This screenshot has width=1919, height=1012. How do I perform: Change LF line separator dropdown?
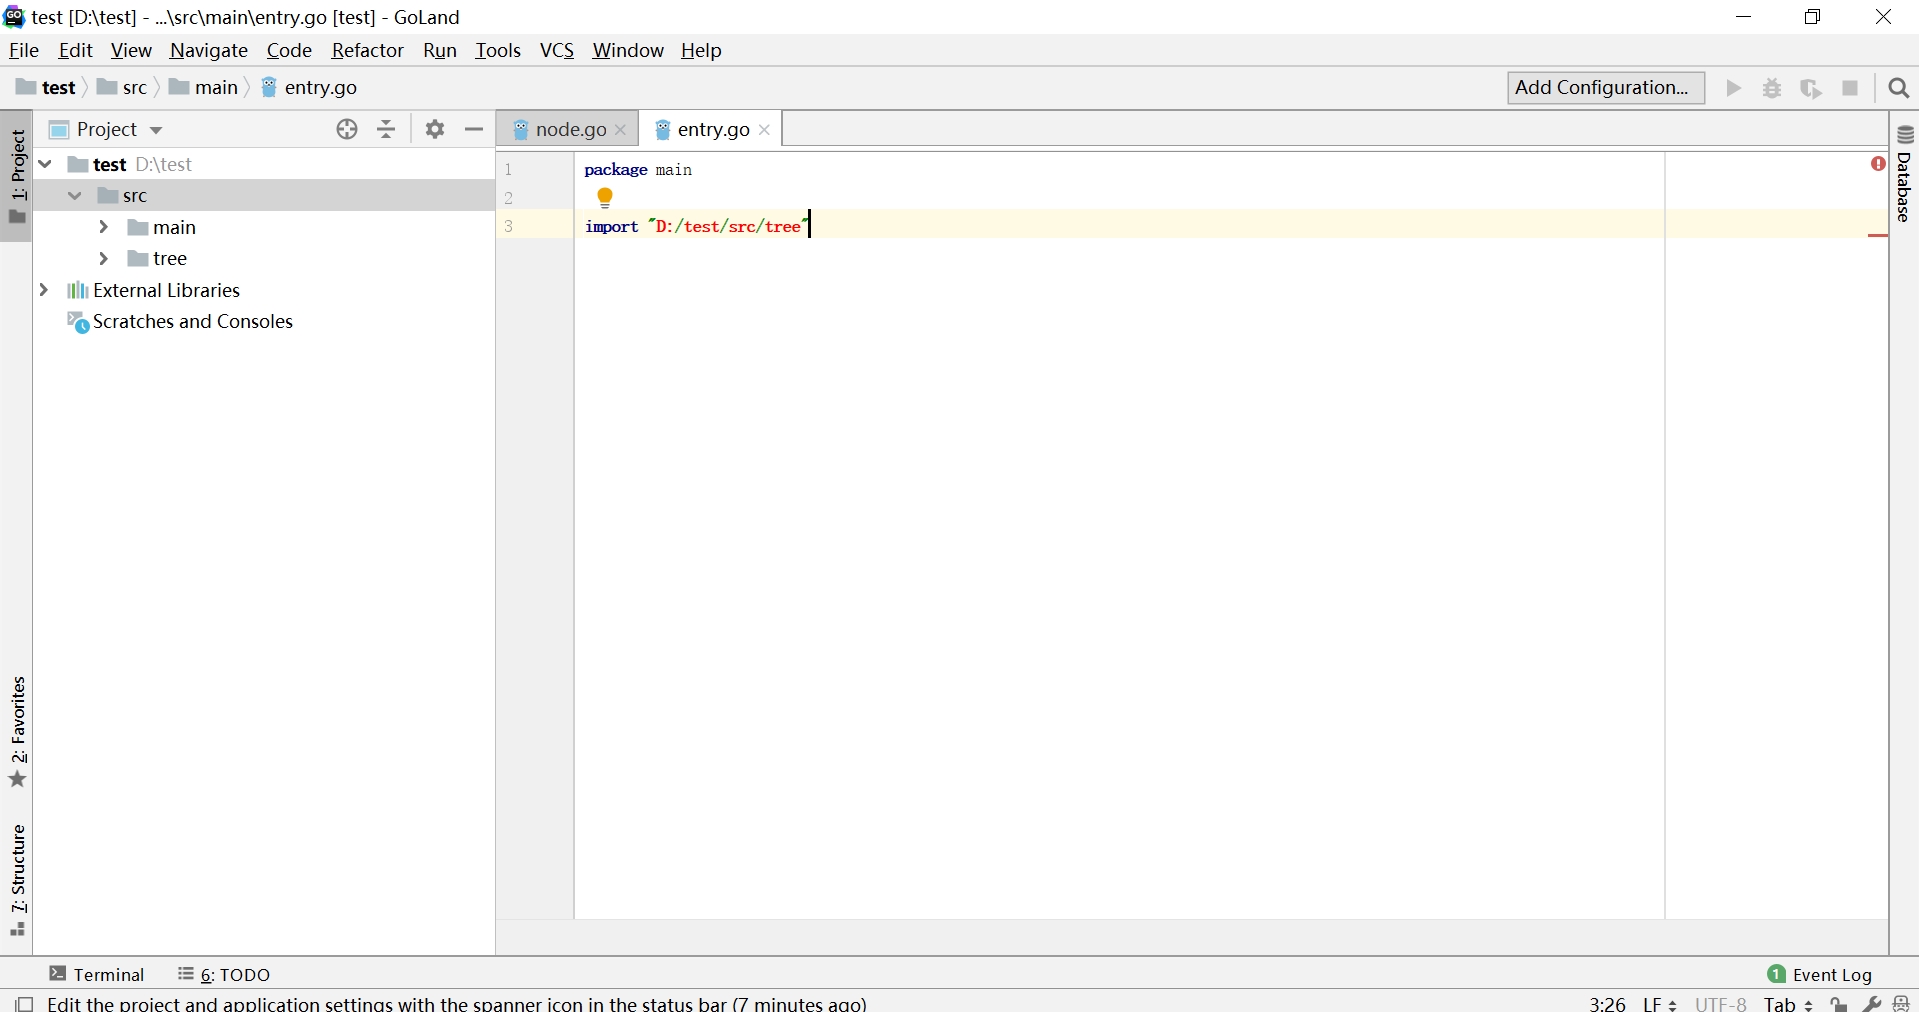coord(1661,1004)
